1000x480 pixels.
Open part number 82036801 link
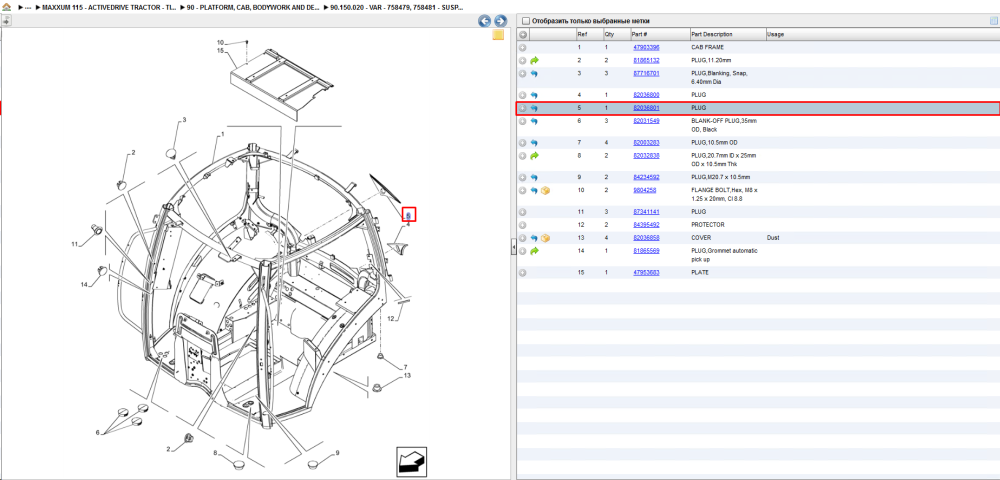[646, 108]
